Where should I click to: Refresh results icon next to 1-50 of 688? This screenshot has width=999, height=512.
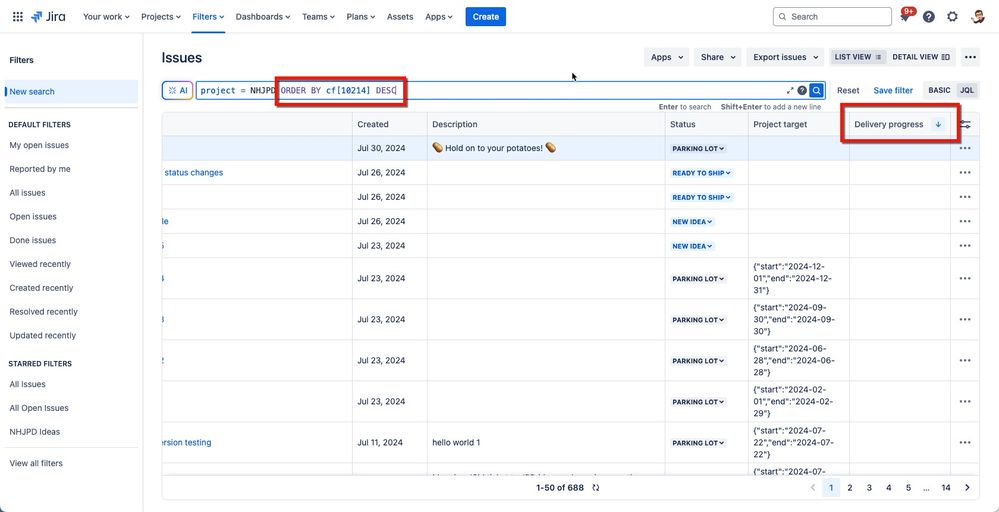click(x=596, y=488)
